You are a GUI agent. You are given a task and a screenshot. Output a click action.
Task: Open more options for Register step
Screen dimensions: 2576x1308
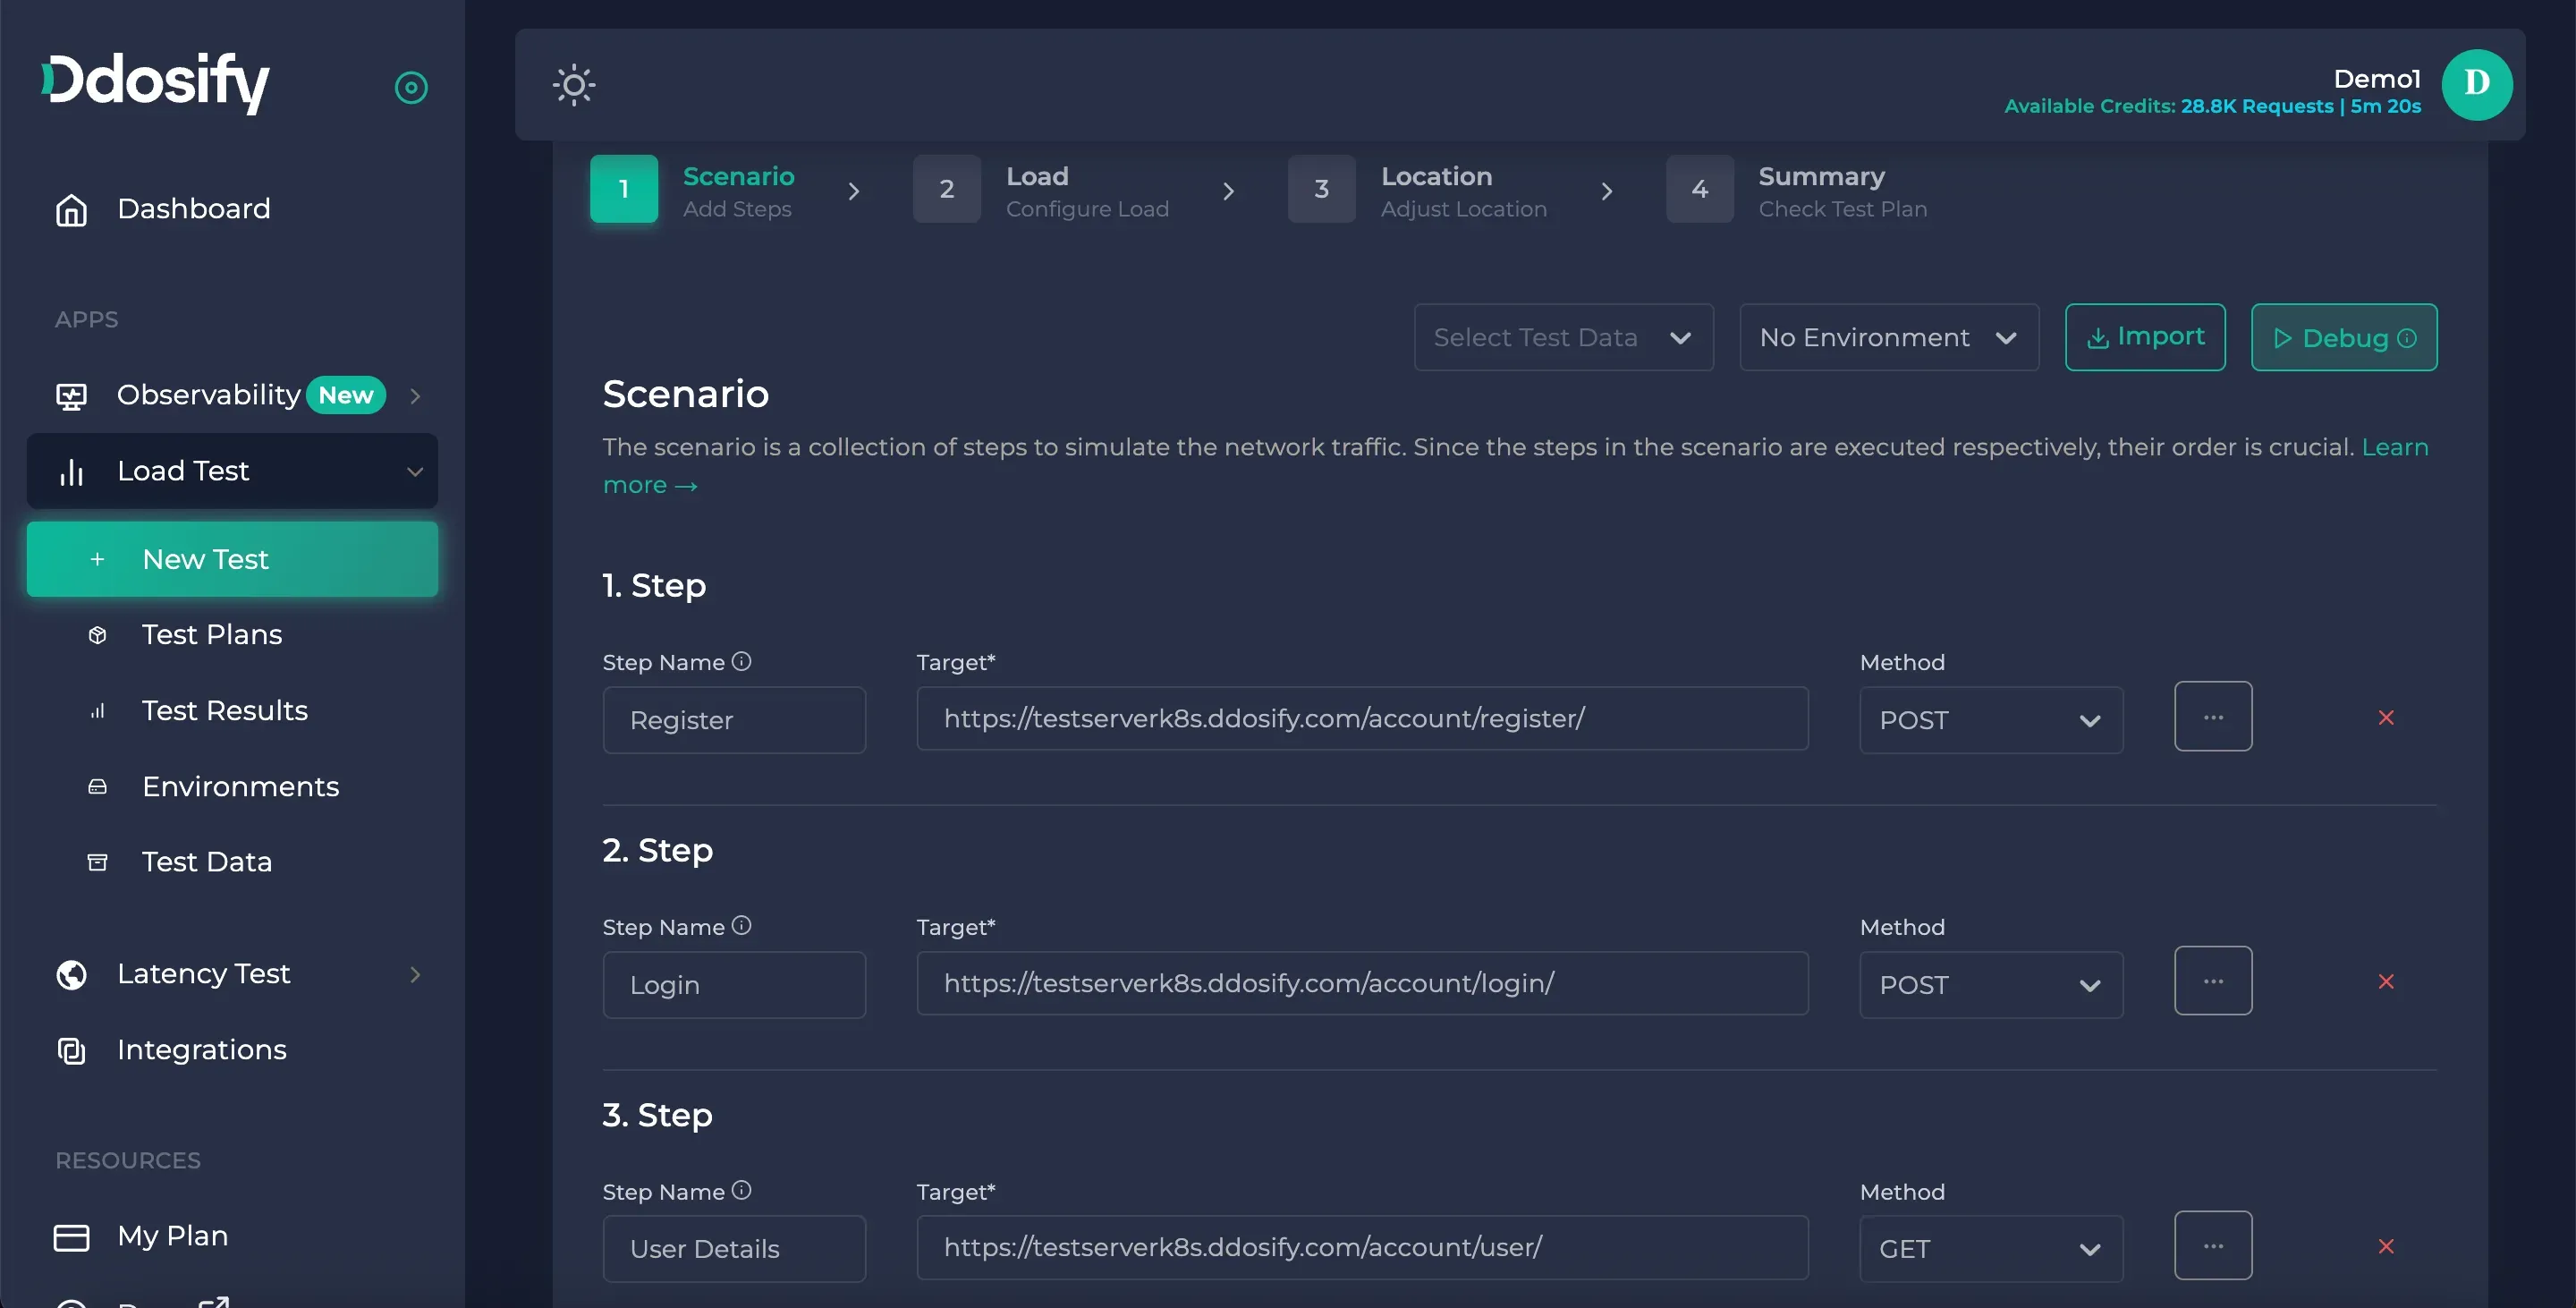(x=2213, y=717)
